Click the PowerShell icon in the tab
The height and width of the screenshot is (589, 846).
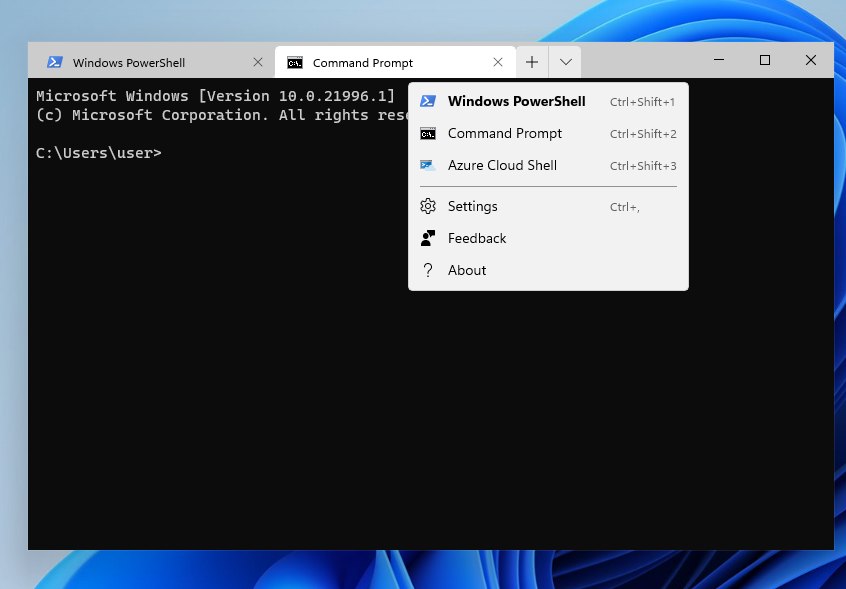(54, 62)
